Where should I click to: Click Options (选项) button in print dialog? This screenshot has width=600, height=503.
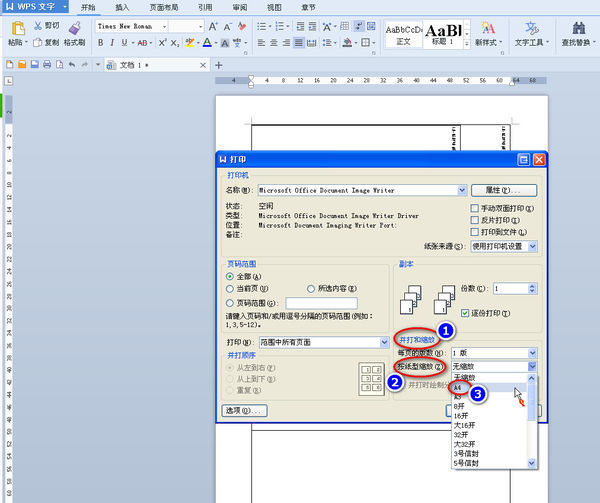(244, 410)
